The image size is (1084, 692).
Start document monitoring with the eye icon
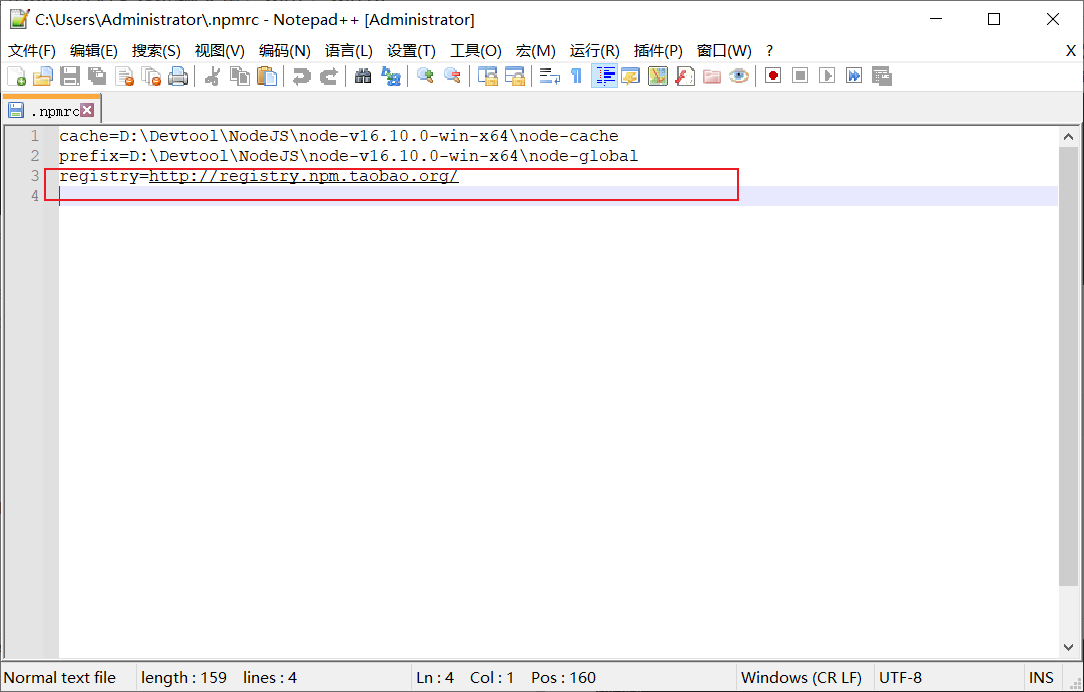point(738,75)
